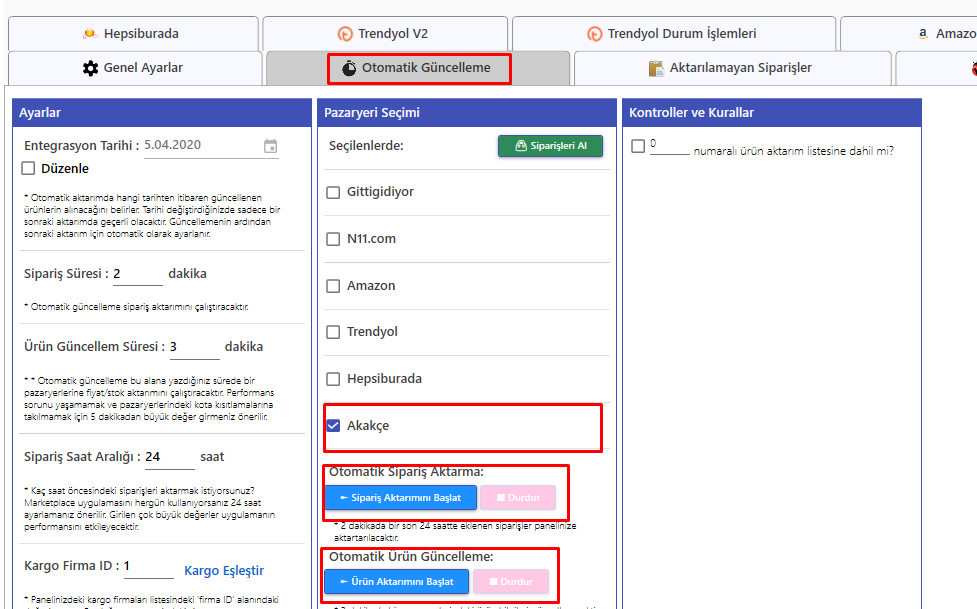Click the 'dakika' unit after Sipariş Süresi
This screenshot has width=977, height=609.
[188, 274]
